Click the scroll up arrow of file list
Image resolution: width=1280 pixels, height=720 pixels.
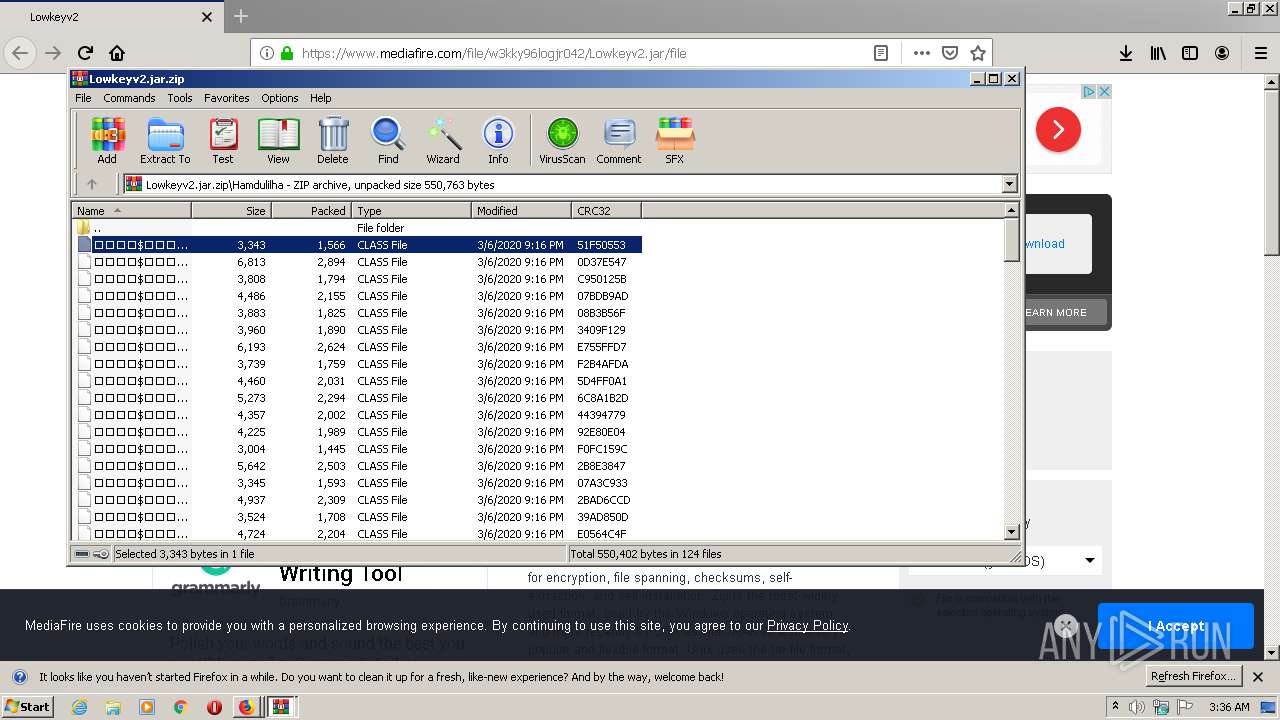point(1011,210)
